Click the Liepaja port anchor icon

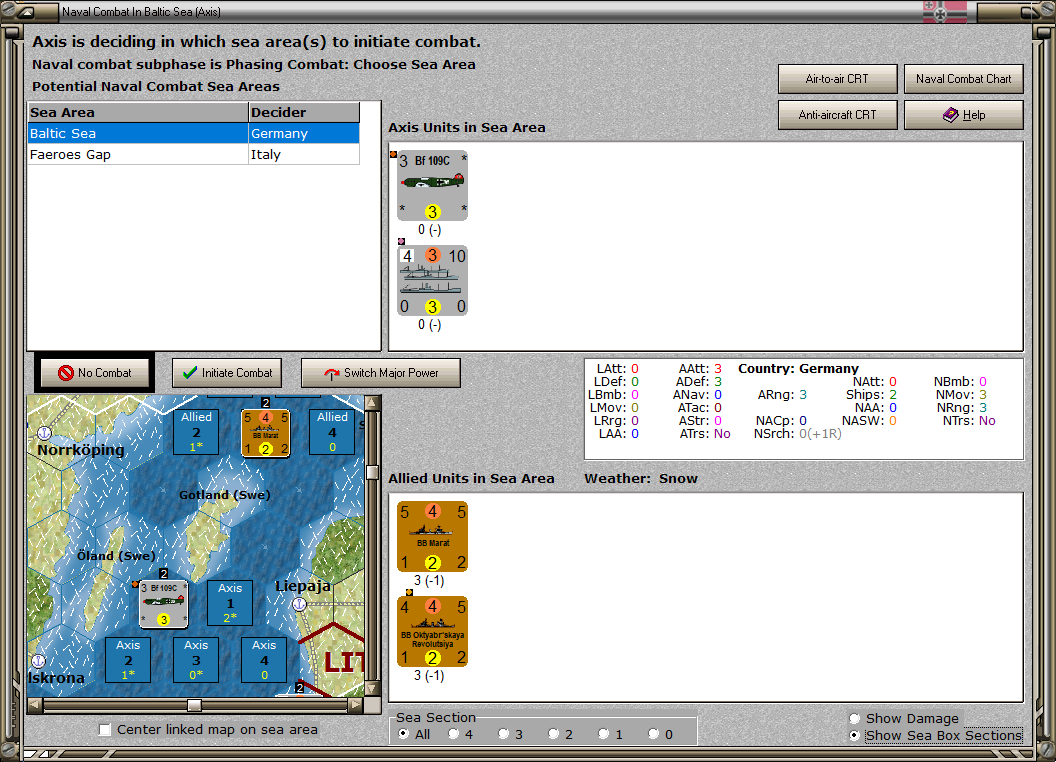[299, 604]
